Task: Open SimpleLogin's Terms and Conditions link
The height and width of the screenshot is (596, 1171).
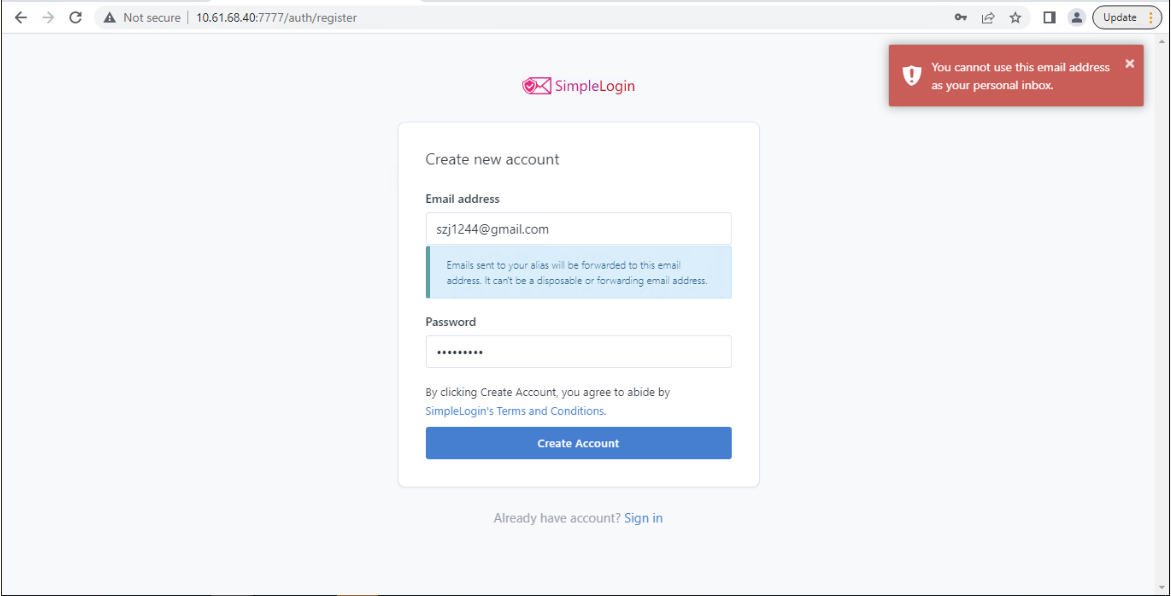Action: click(x=514, y=410)
